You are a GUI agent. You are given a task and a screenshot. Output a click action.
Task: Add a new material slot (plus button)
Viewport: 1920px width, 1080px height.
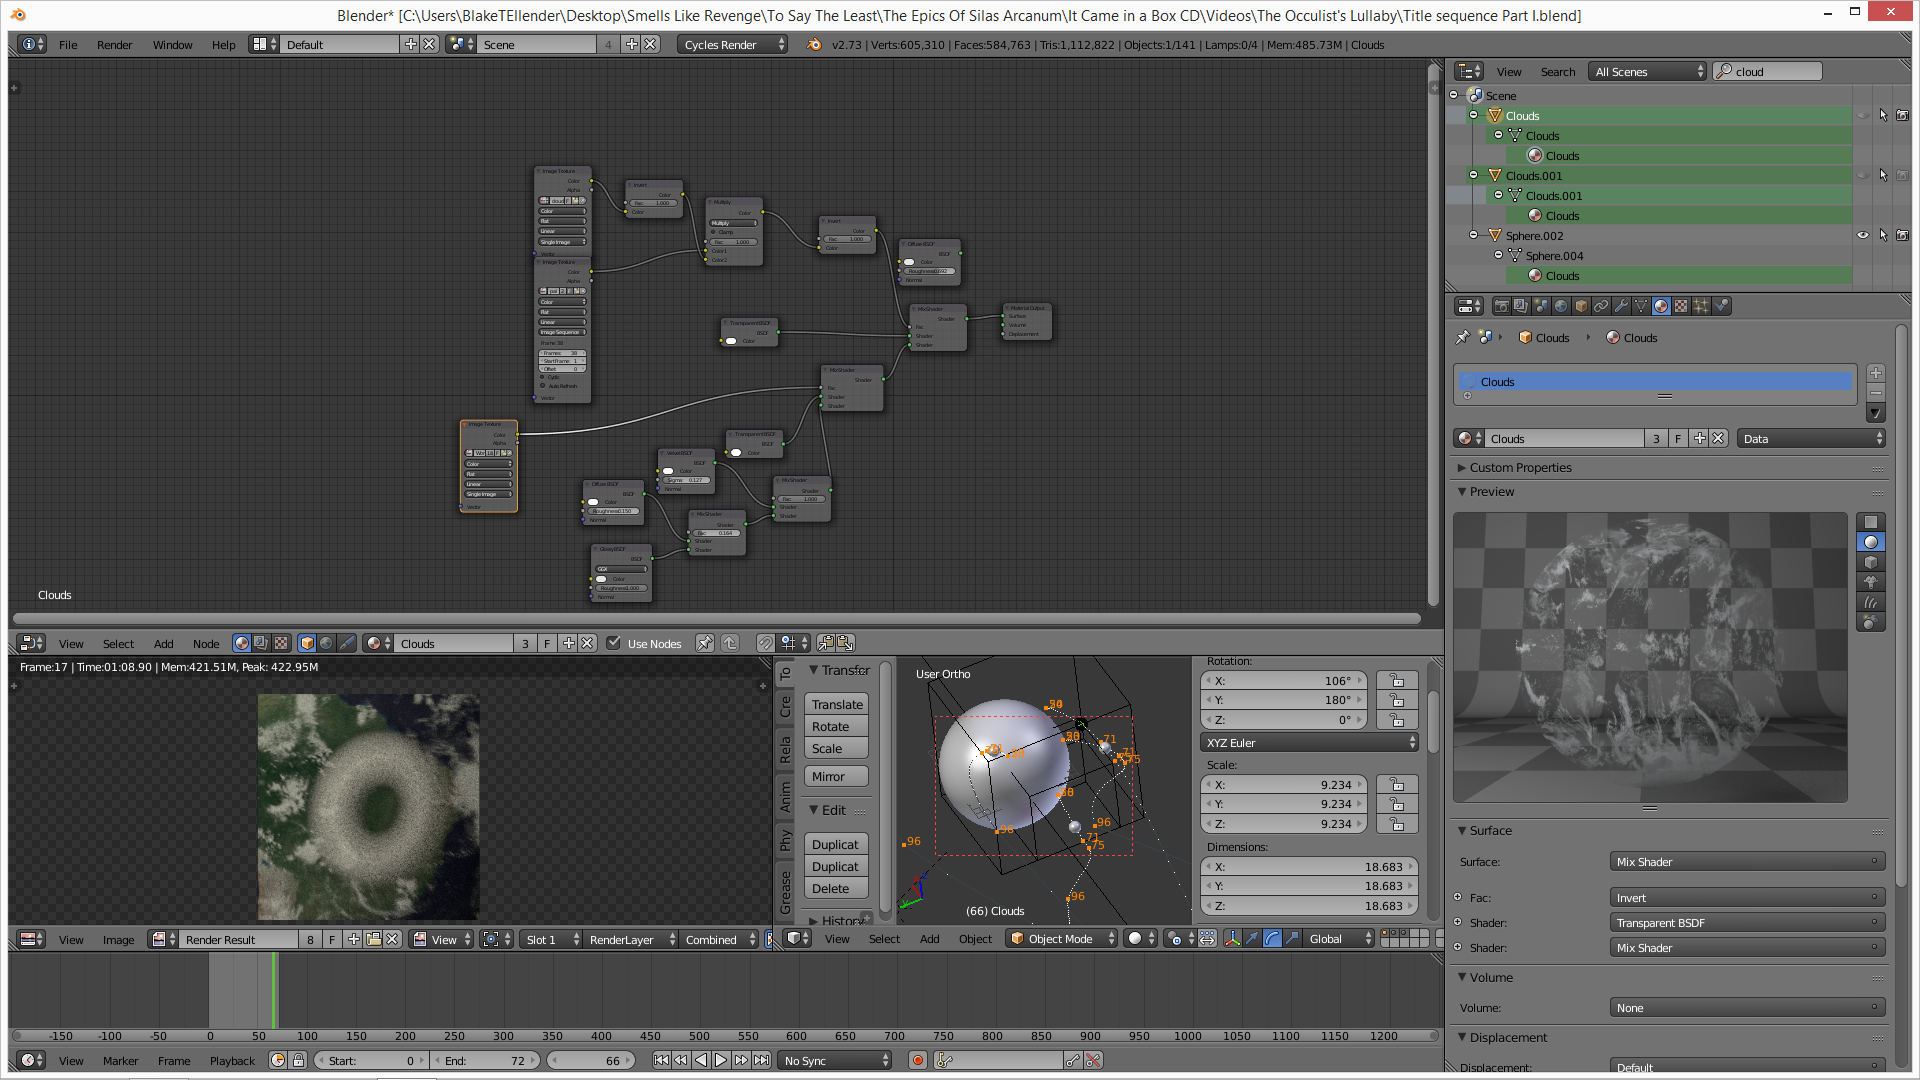1876,373
